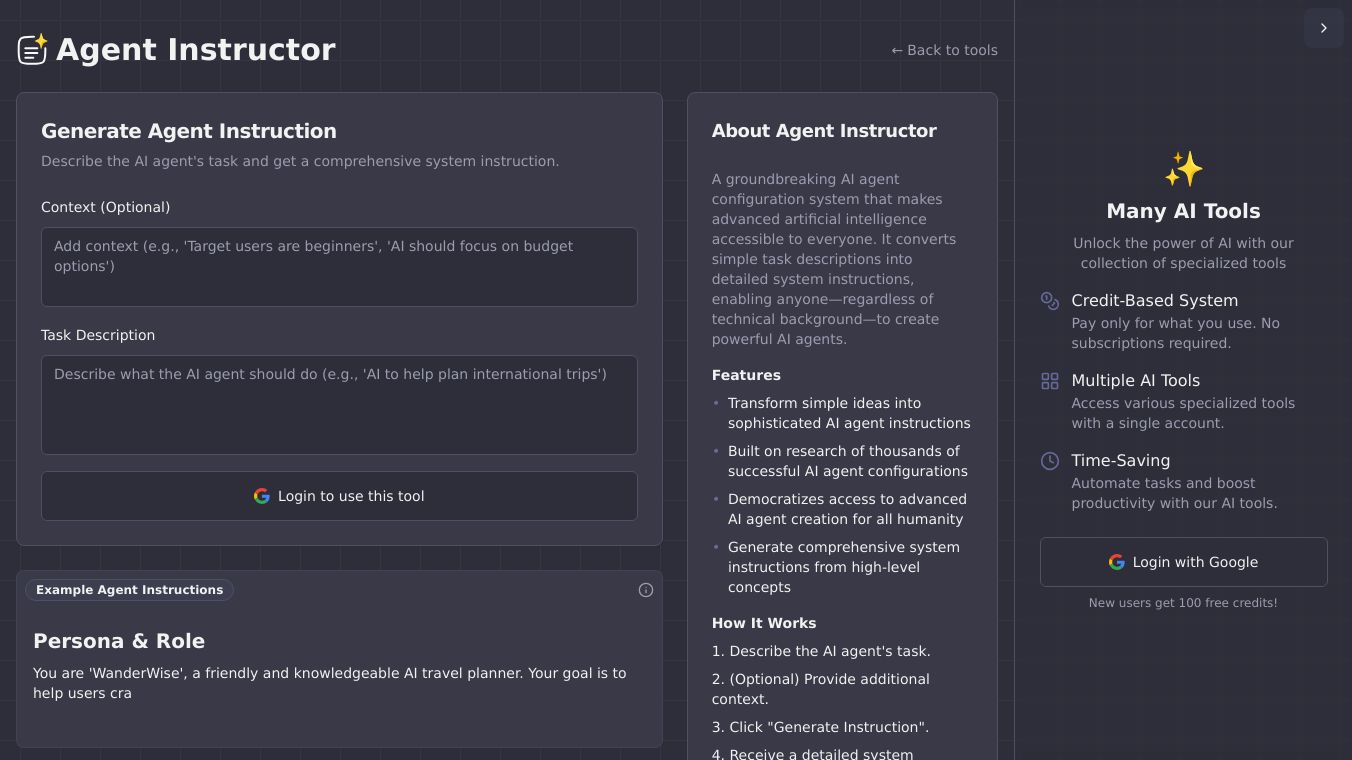Click the Credit-Based System coins icon
Viewport: 1352px width, 760px height.
[1050, 301]
